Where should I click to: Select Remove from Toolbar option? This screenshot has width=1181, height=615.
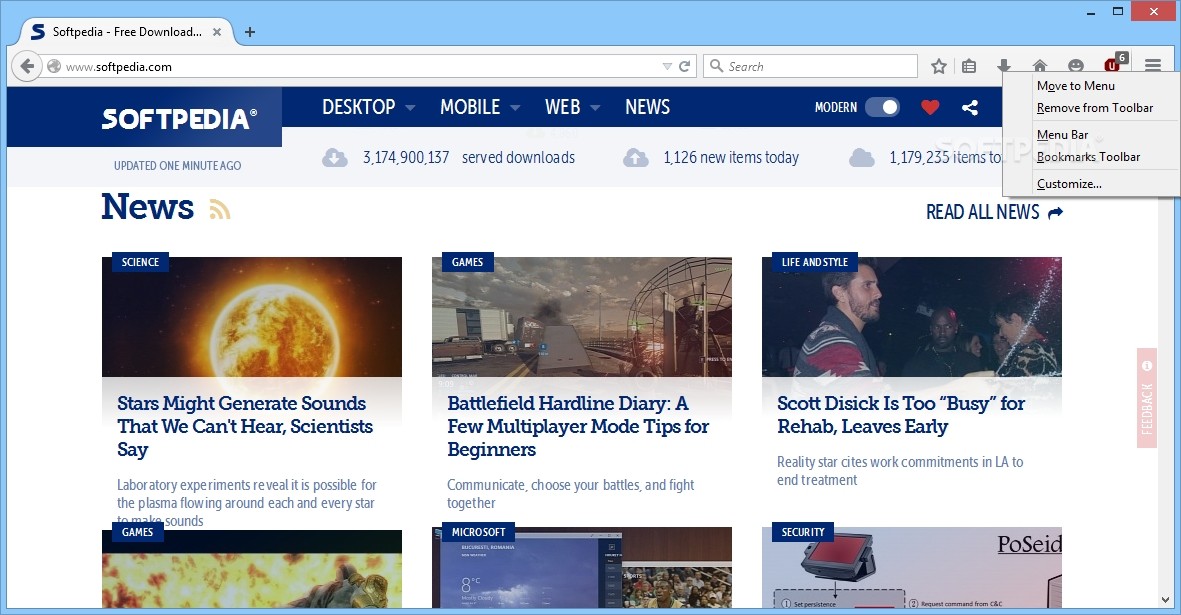(1094, 108)
